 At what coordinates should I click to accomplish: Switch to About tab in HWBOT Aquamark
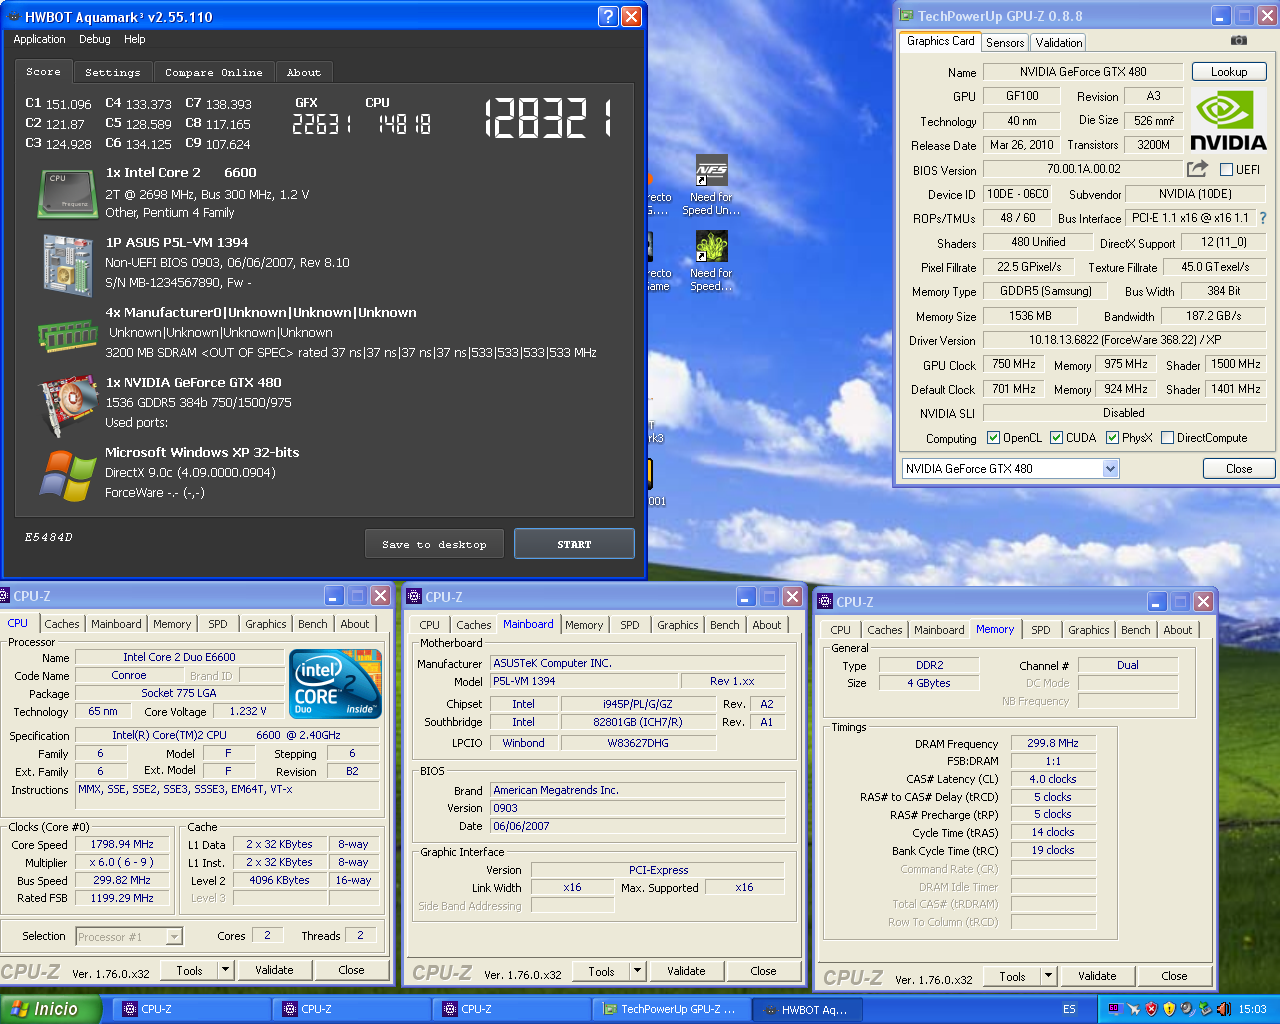pyautogui.click(x=304, y=72)
